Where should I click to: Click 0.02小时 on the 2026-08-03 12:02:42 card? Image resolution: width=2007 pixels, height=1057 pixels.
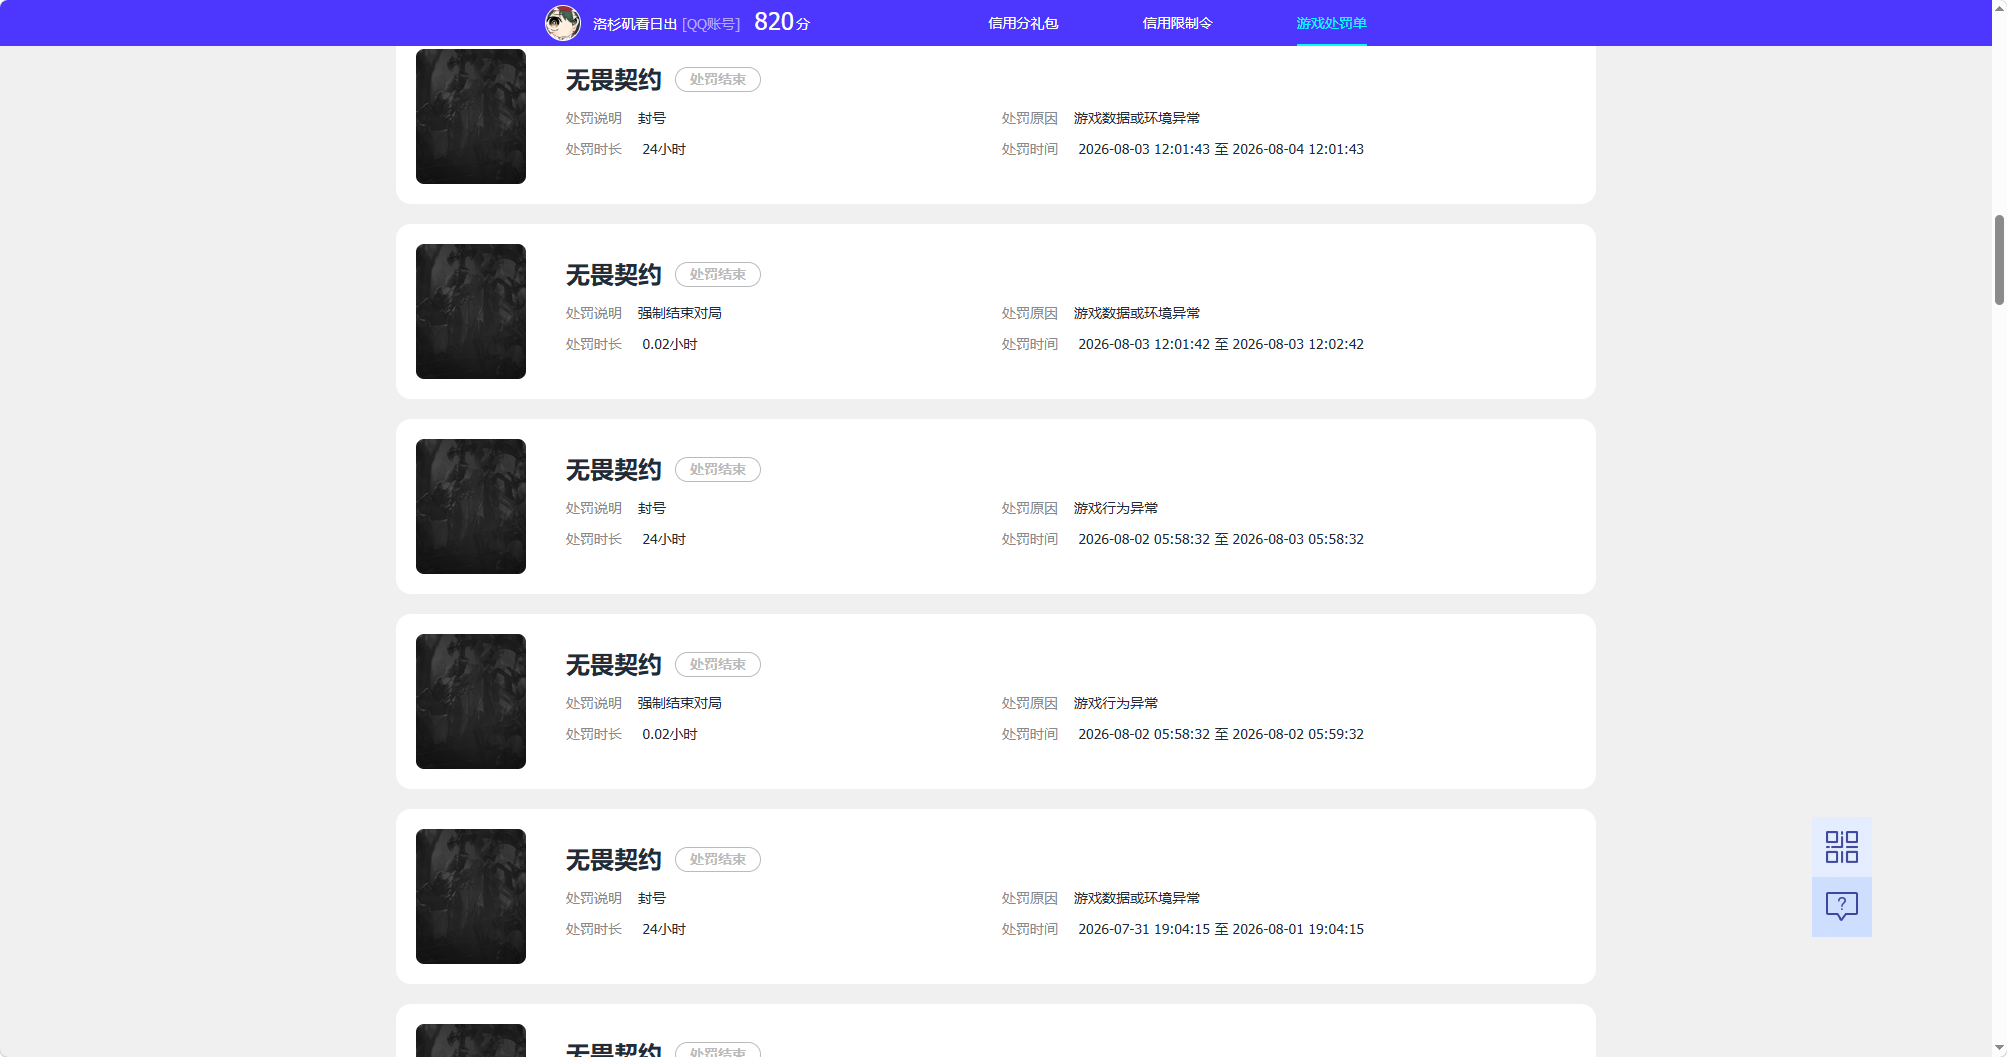point(670,344)
